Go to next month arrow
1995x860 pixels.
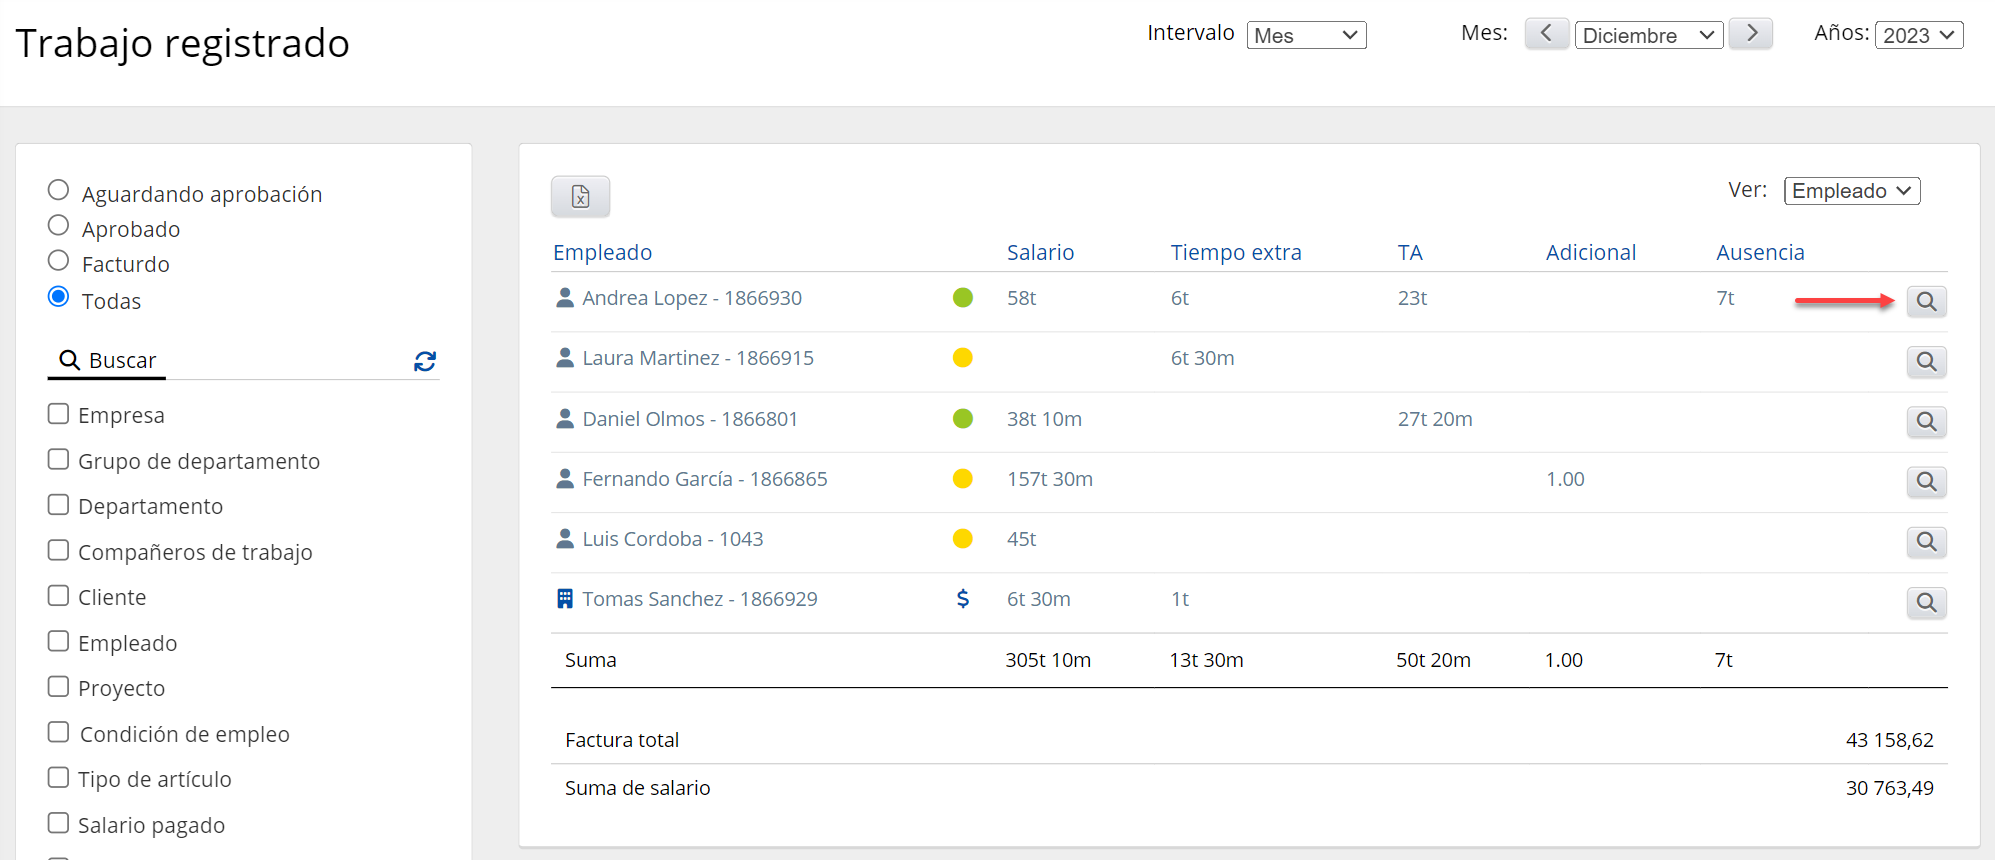[1751, 34]
